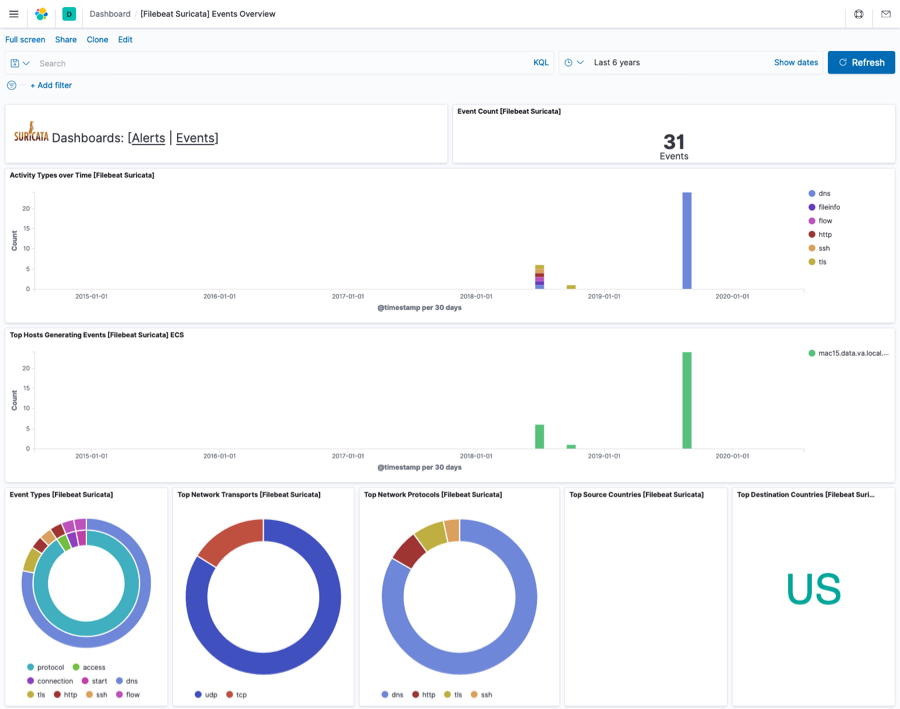Select start legend in Event Types

(x=95, y=681)
